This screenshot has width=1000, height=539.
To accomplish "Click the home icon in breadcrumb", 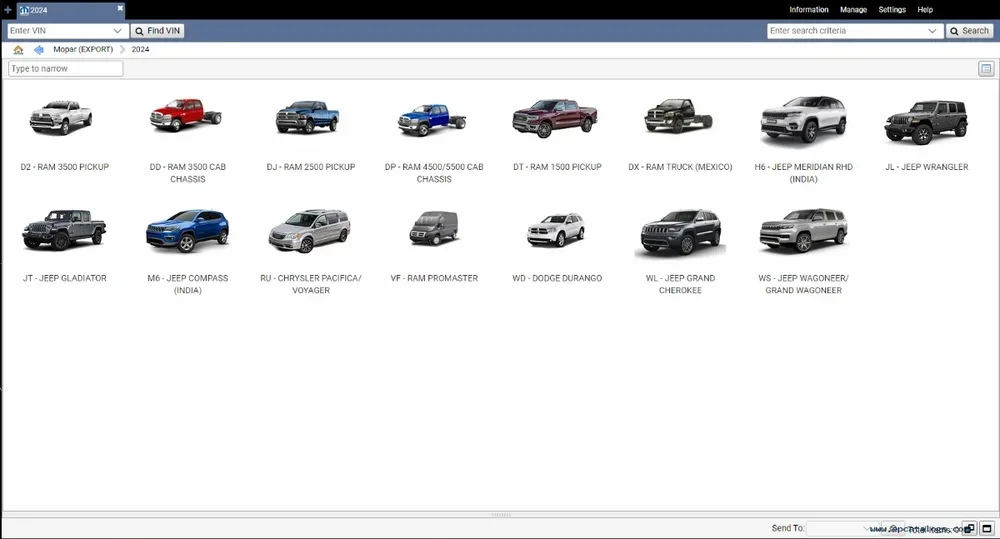I will tap(18, 49).
